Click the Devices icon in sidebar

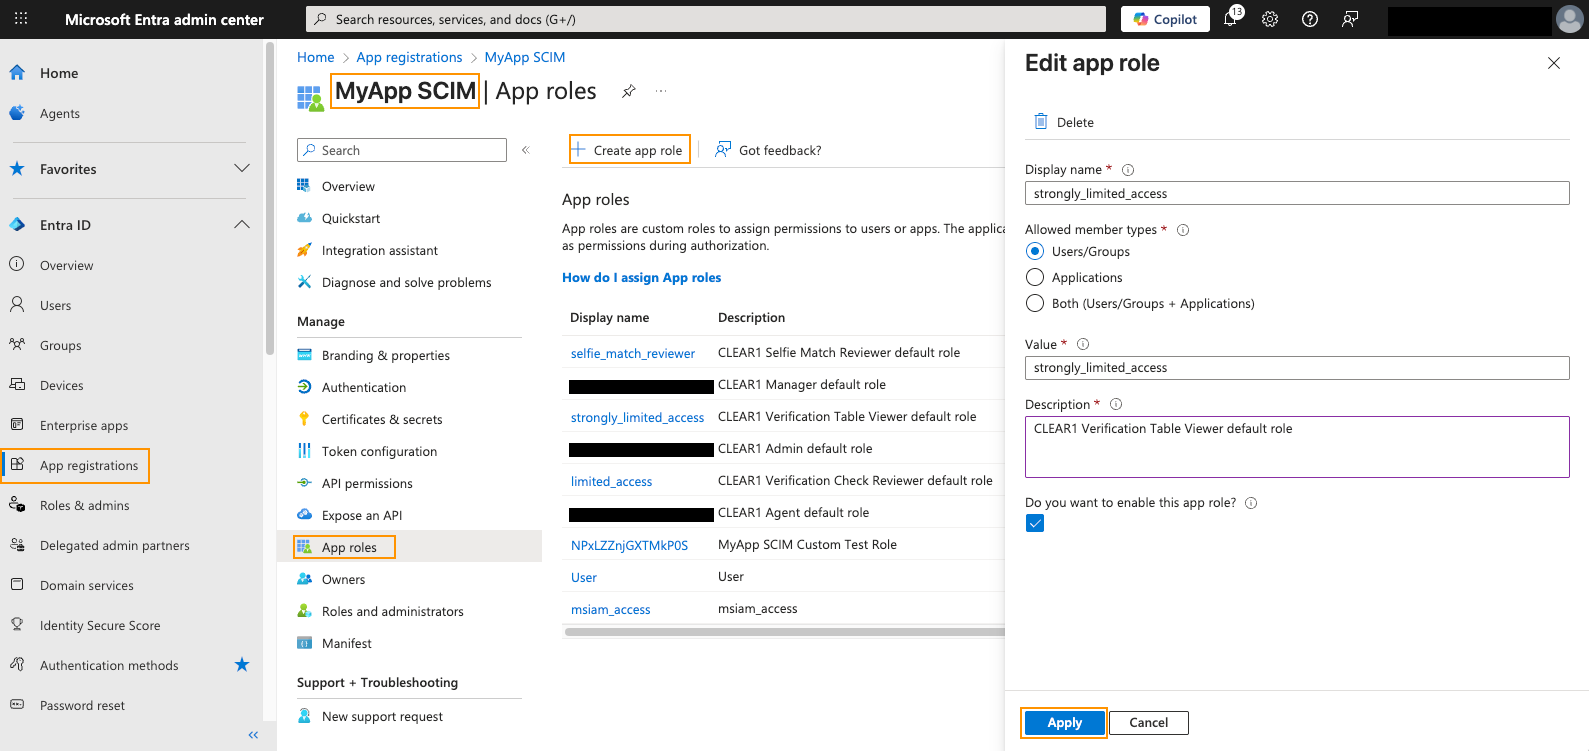[17, 385]
